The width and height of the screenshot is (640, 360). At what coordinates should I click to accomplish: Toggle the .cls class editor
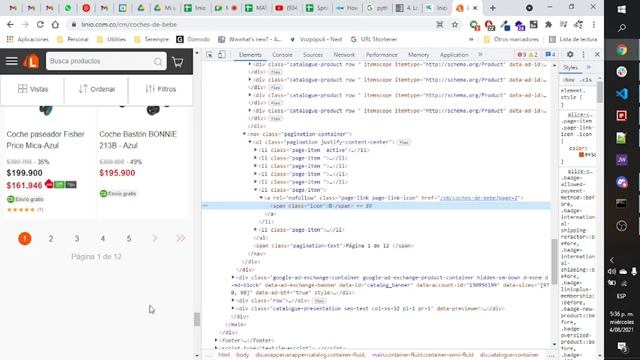587,80
